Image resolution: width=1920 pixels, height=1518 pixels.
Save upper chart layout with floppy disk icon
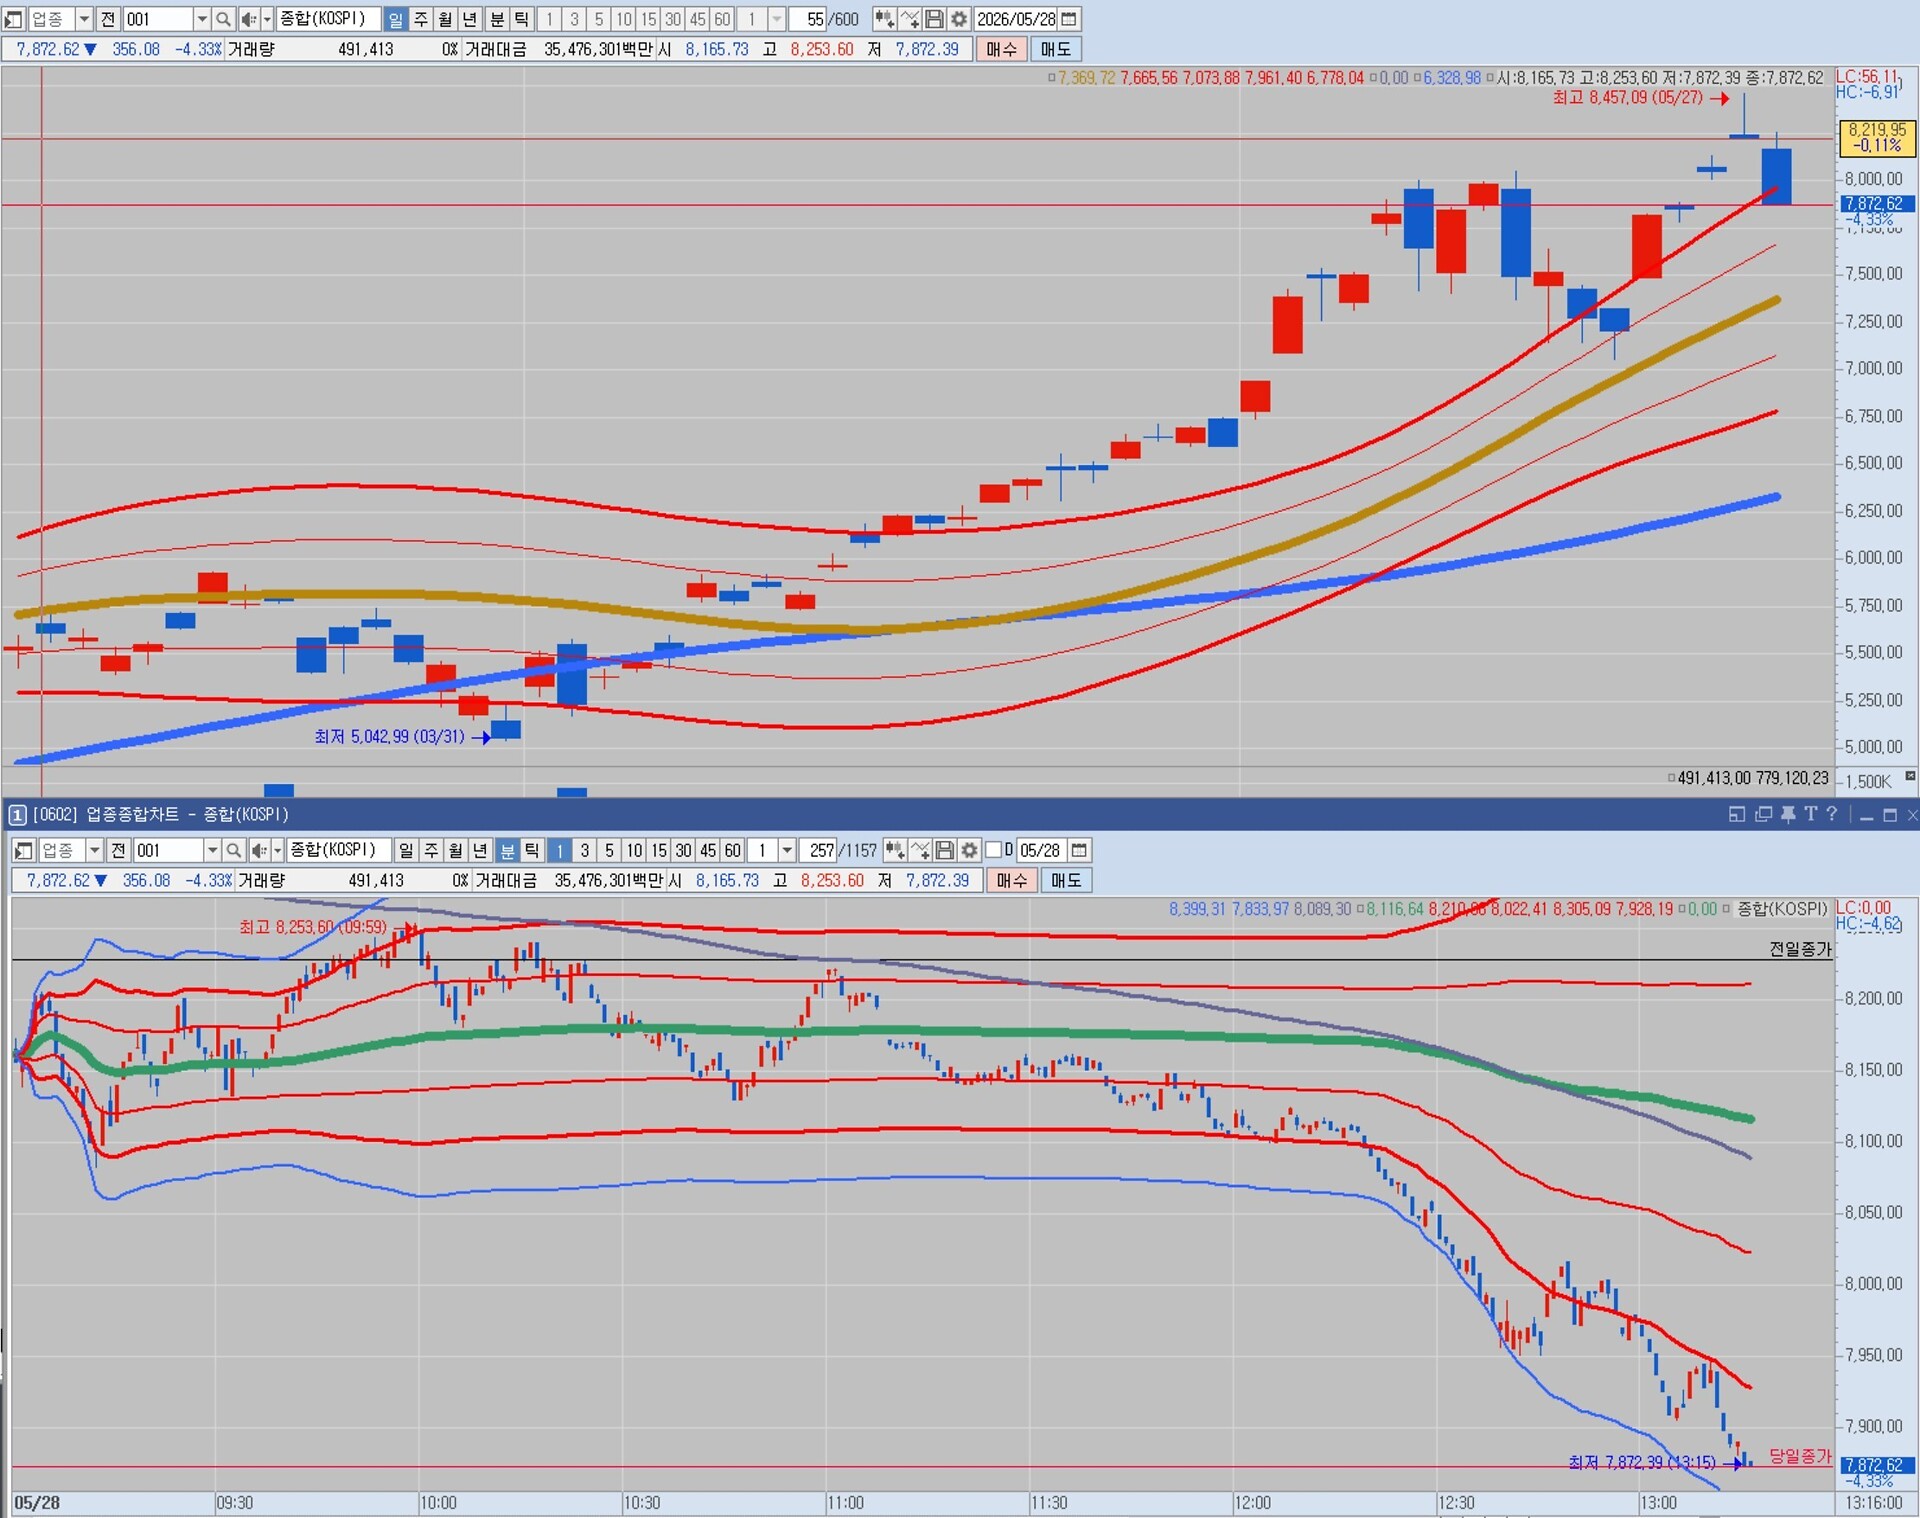point(934,19)
